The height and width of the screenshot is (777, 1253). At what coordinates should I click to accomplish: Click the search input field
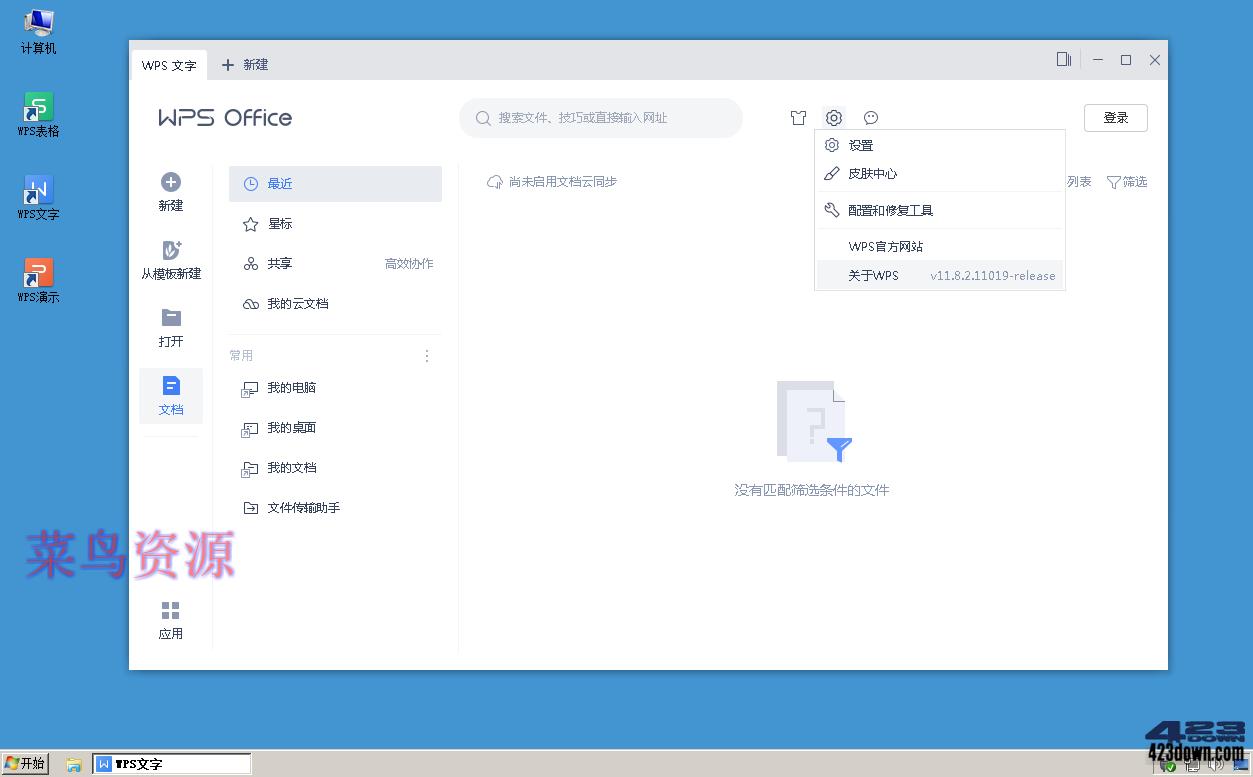600,117
